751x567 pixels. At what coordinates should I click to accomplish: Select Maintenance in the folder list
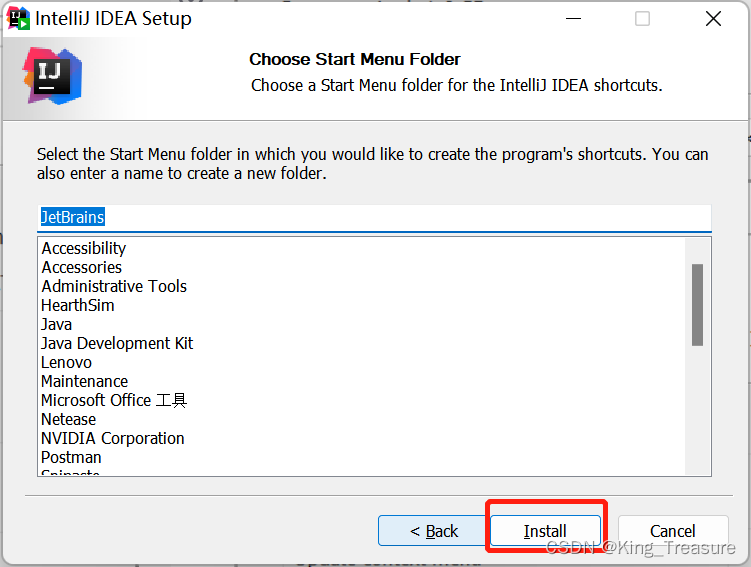[84, 381]
